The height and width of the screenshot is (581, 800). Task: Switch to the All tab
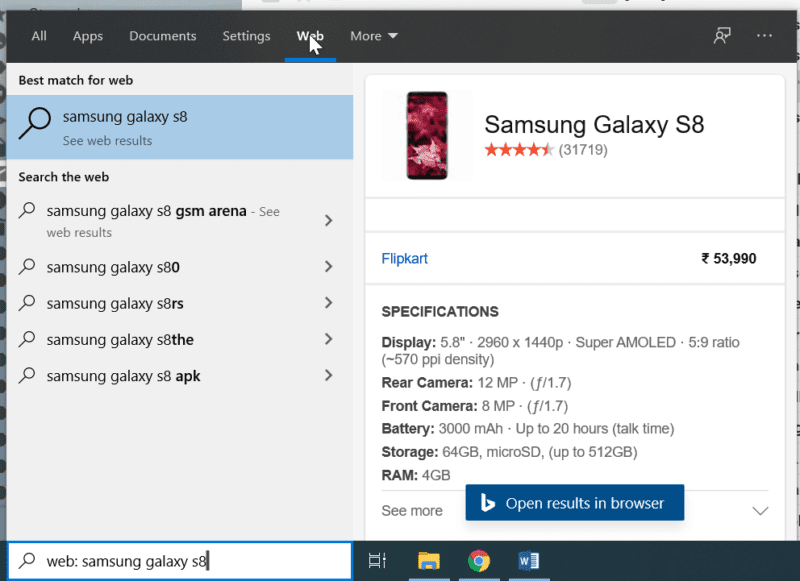pos(38,36)
